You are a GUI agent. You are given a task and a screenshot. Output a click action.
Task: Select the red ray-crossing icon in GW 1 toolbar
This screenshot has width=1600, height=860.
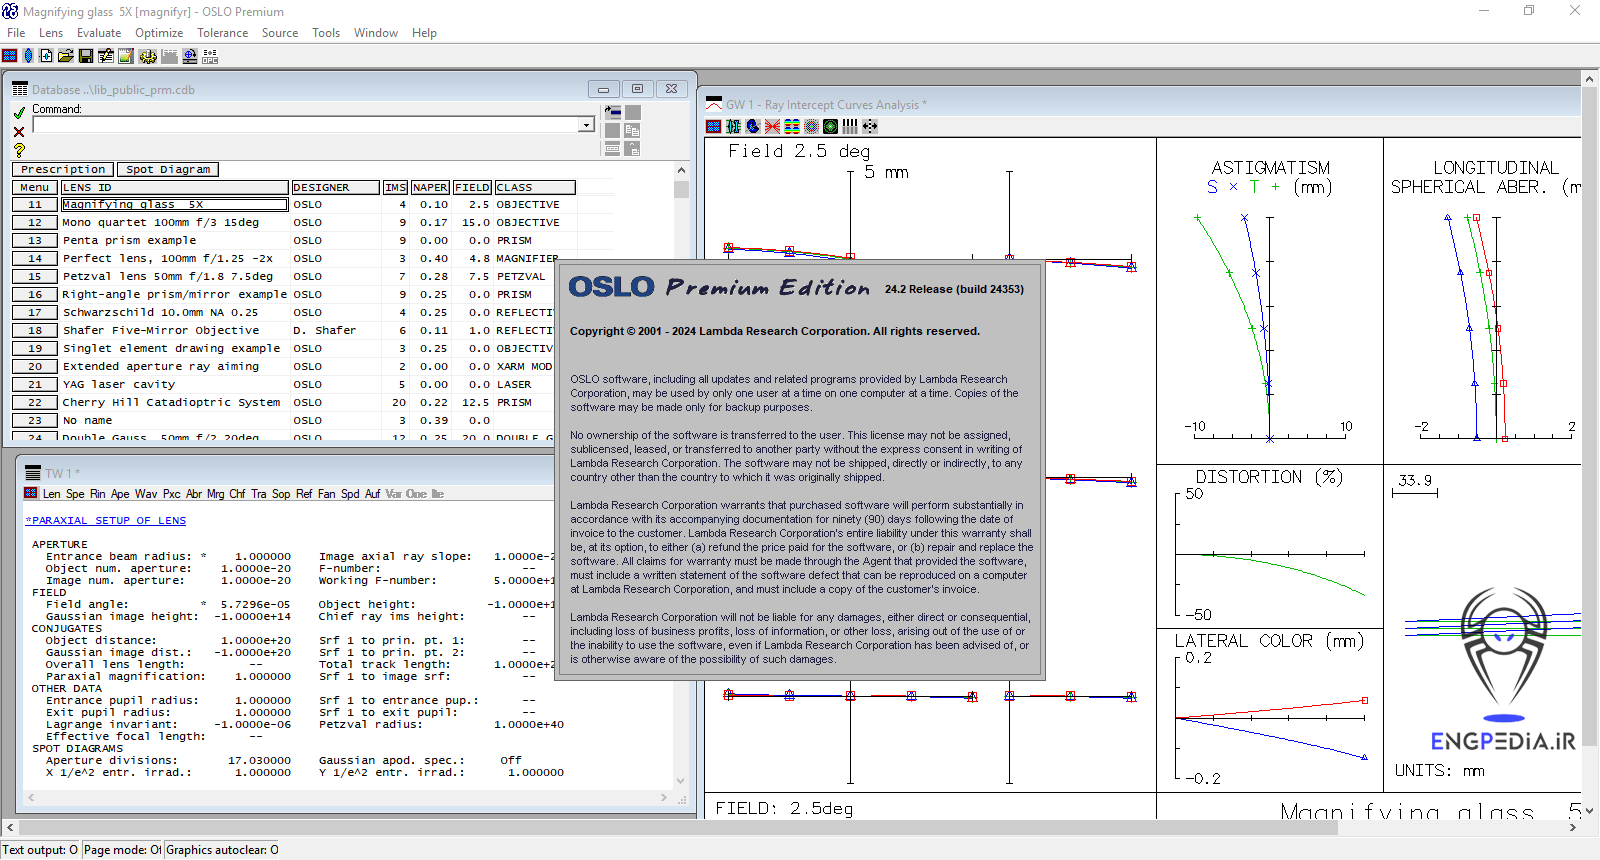772,126
